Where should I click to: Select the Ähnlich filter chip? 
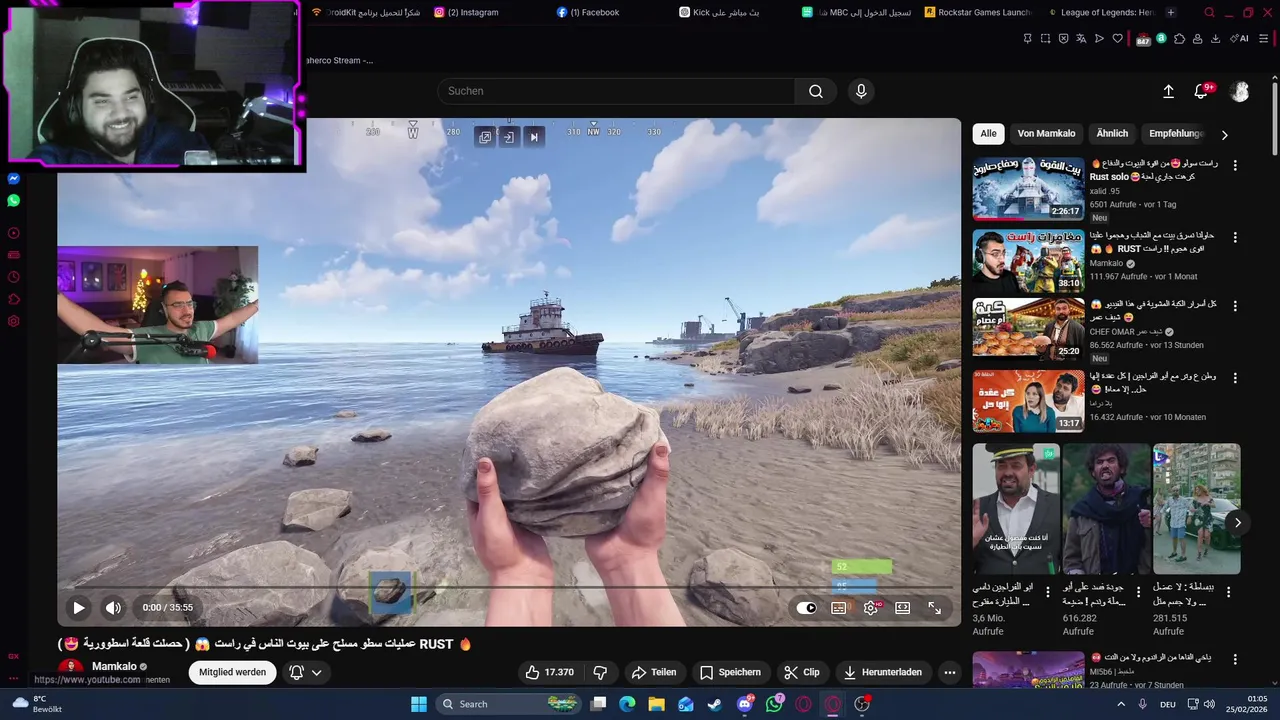pyautogui.click(x=1112, y=134)
